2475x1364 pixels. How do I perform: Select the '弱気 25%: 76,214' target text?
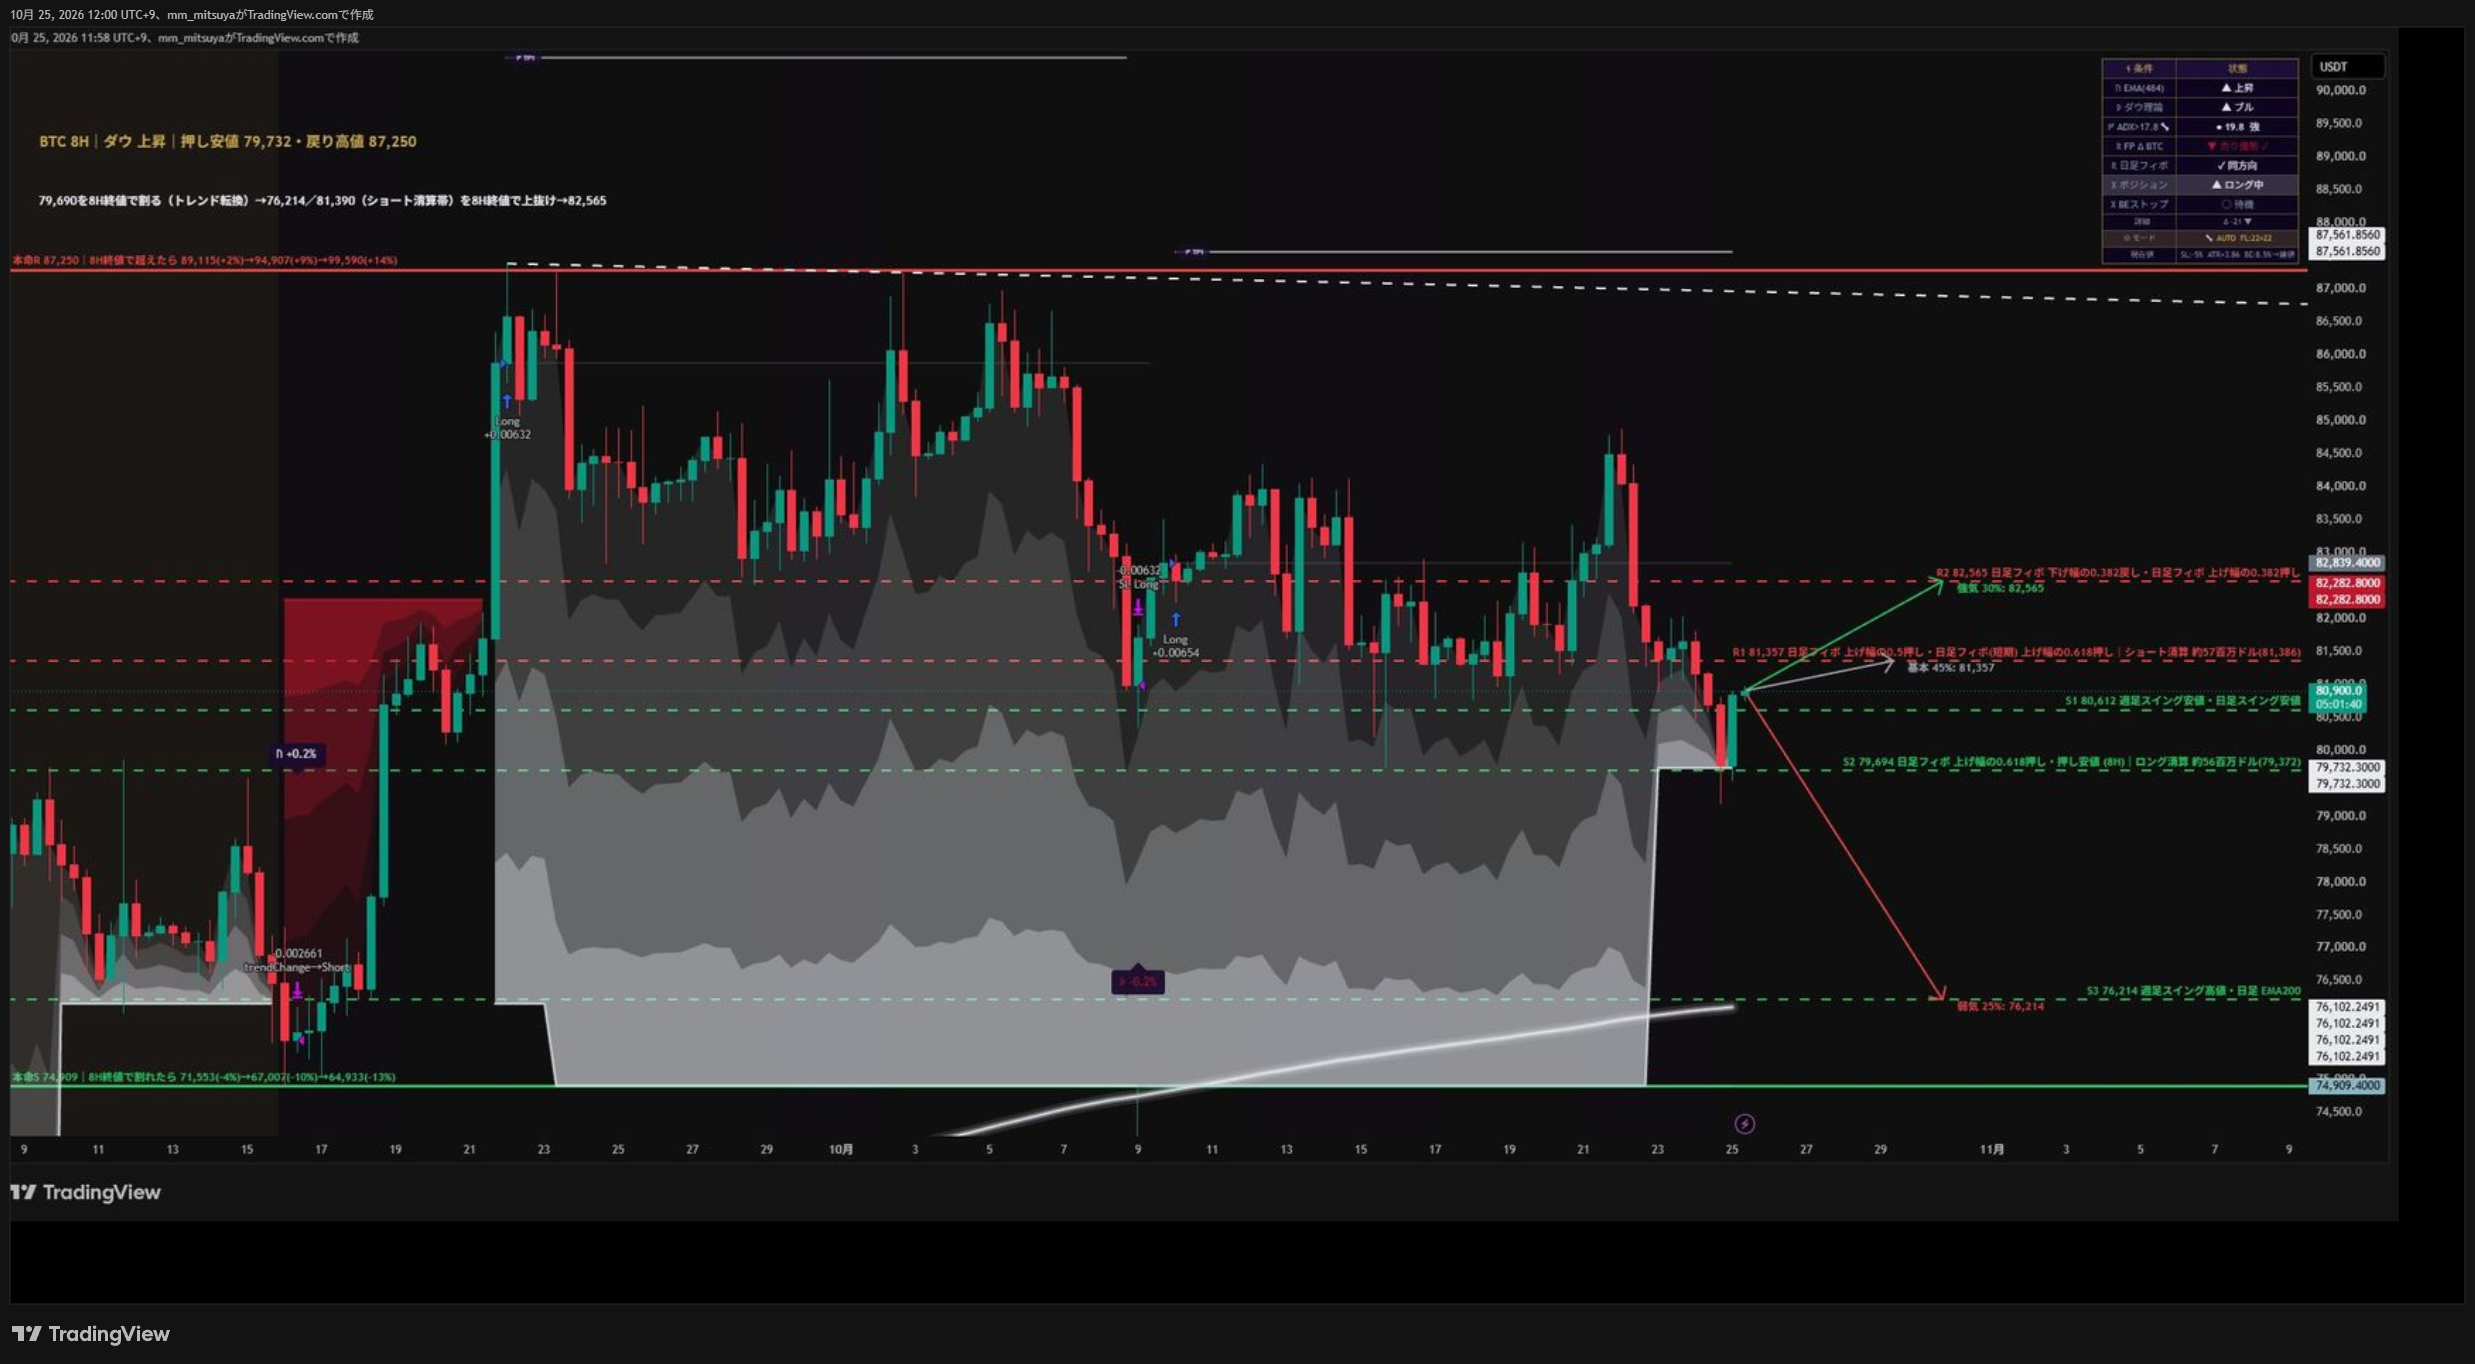(2000, 1006)
